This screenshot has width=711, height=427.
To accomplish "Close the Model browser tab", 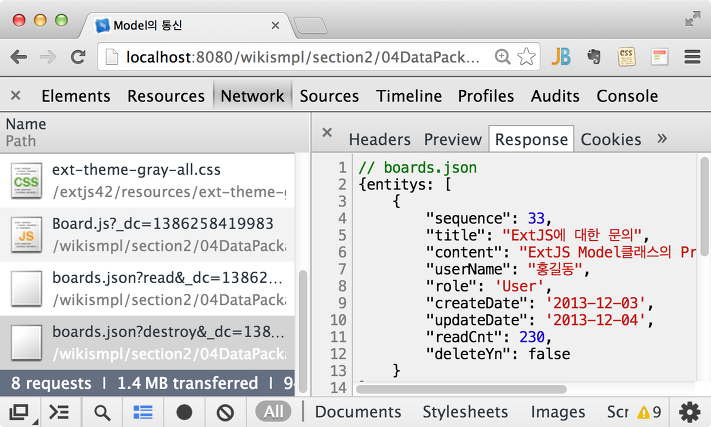I will click(275, 26).
